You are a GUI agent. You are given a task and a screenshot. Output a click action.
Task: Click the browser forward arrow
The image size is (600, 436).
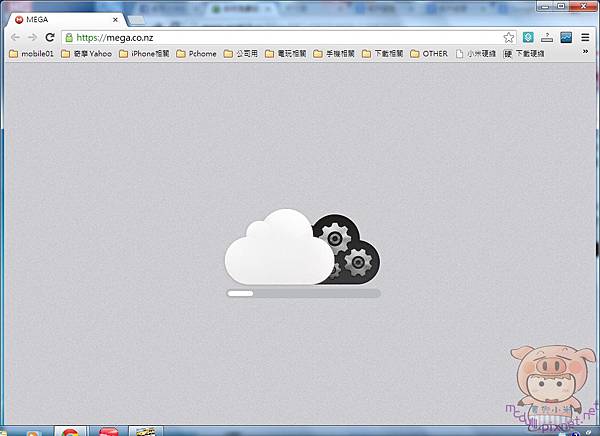(x=33, y=38)
